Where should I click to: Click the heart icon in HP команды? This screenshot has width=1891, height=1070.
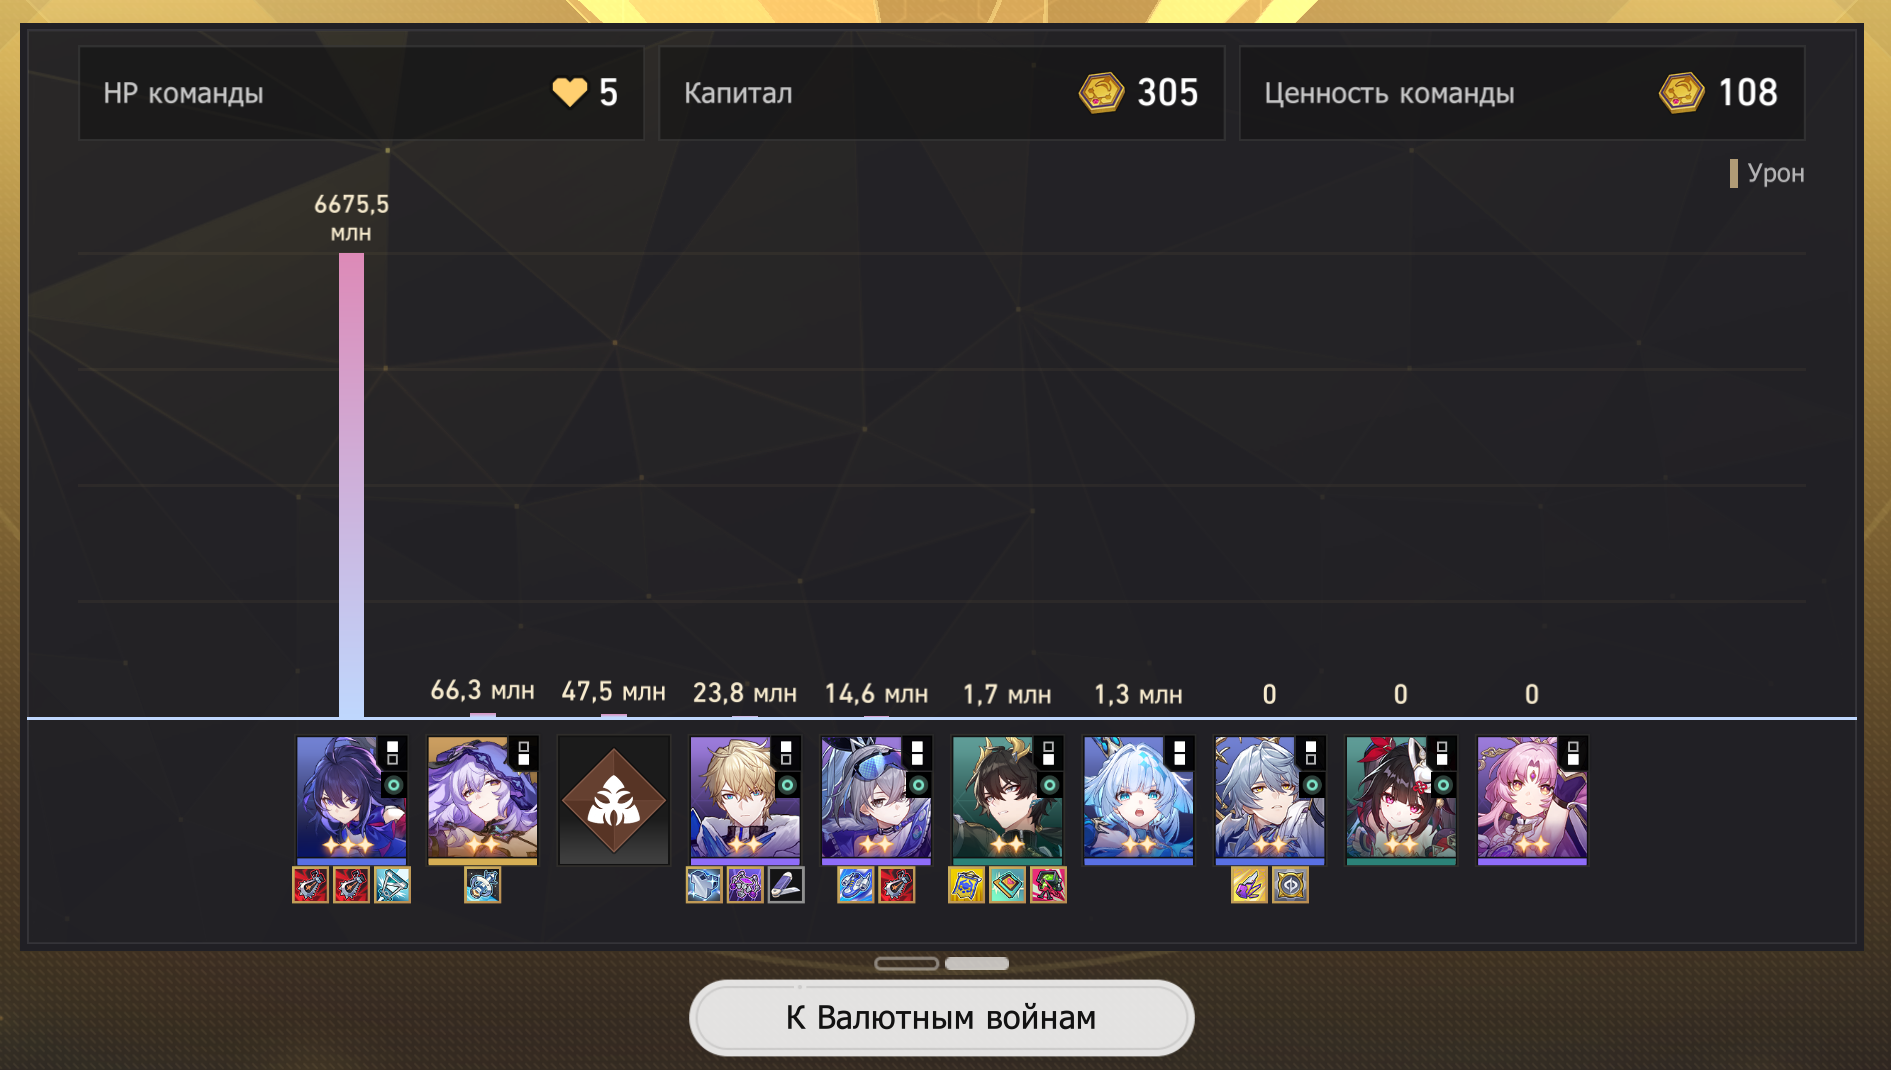570,93
